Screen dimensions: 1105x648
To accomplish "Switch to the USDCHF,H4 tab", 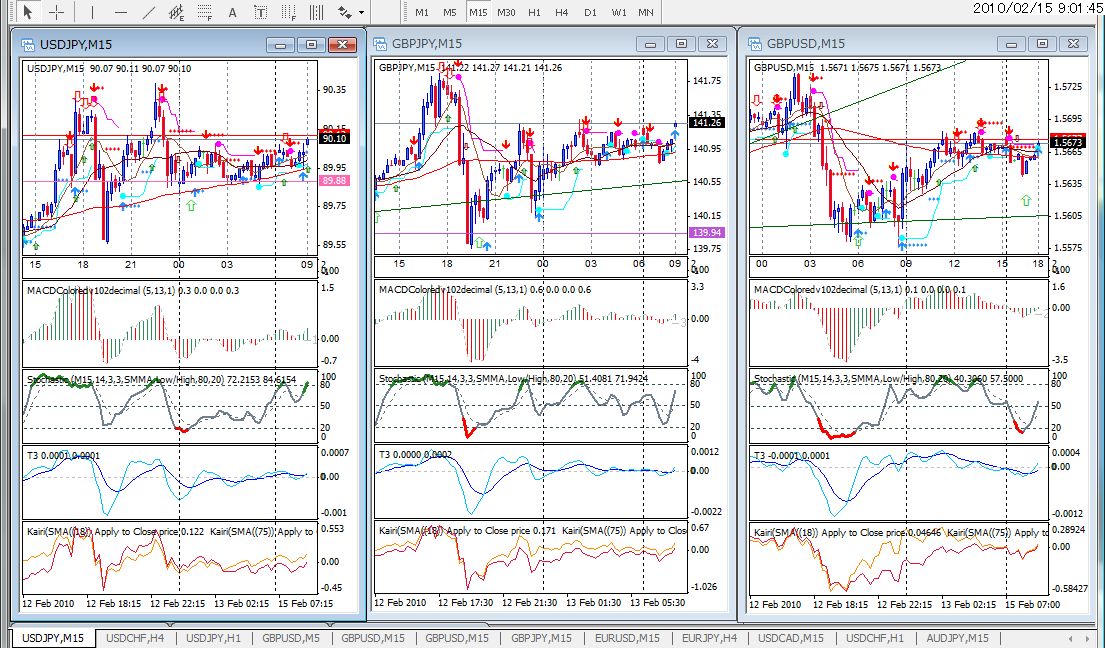I will click(x=135, y=638).
